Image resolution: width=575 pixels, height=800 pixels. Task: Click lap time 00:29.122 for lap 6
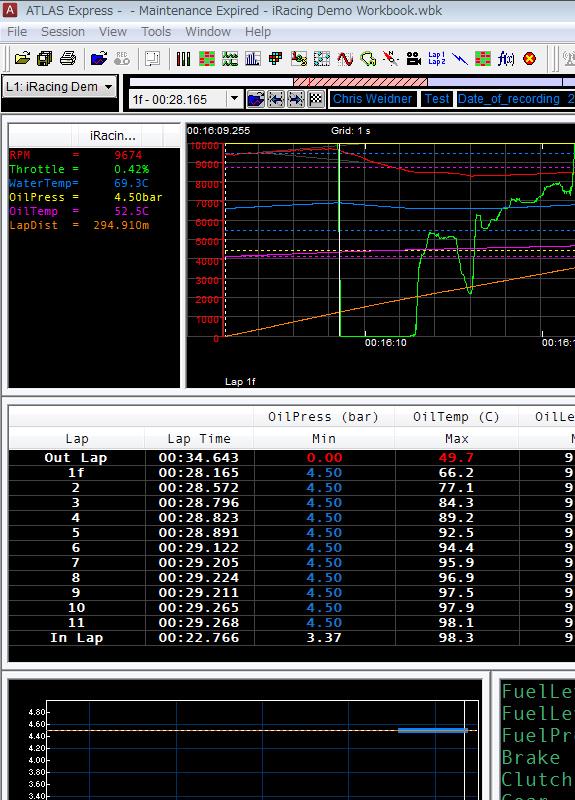tap(198, 548)
